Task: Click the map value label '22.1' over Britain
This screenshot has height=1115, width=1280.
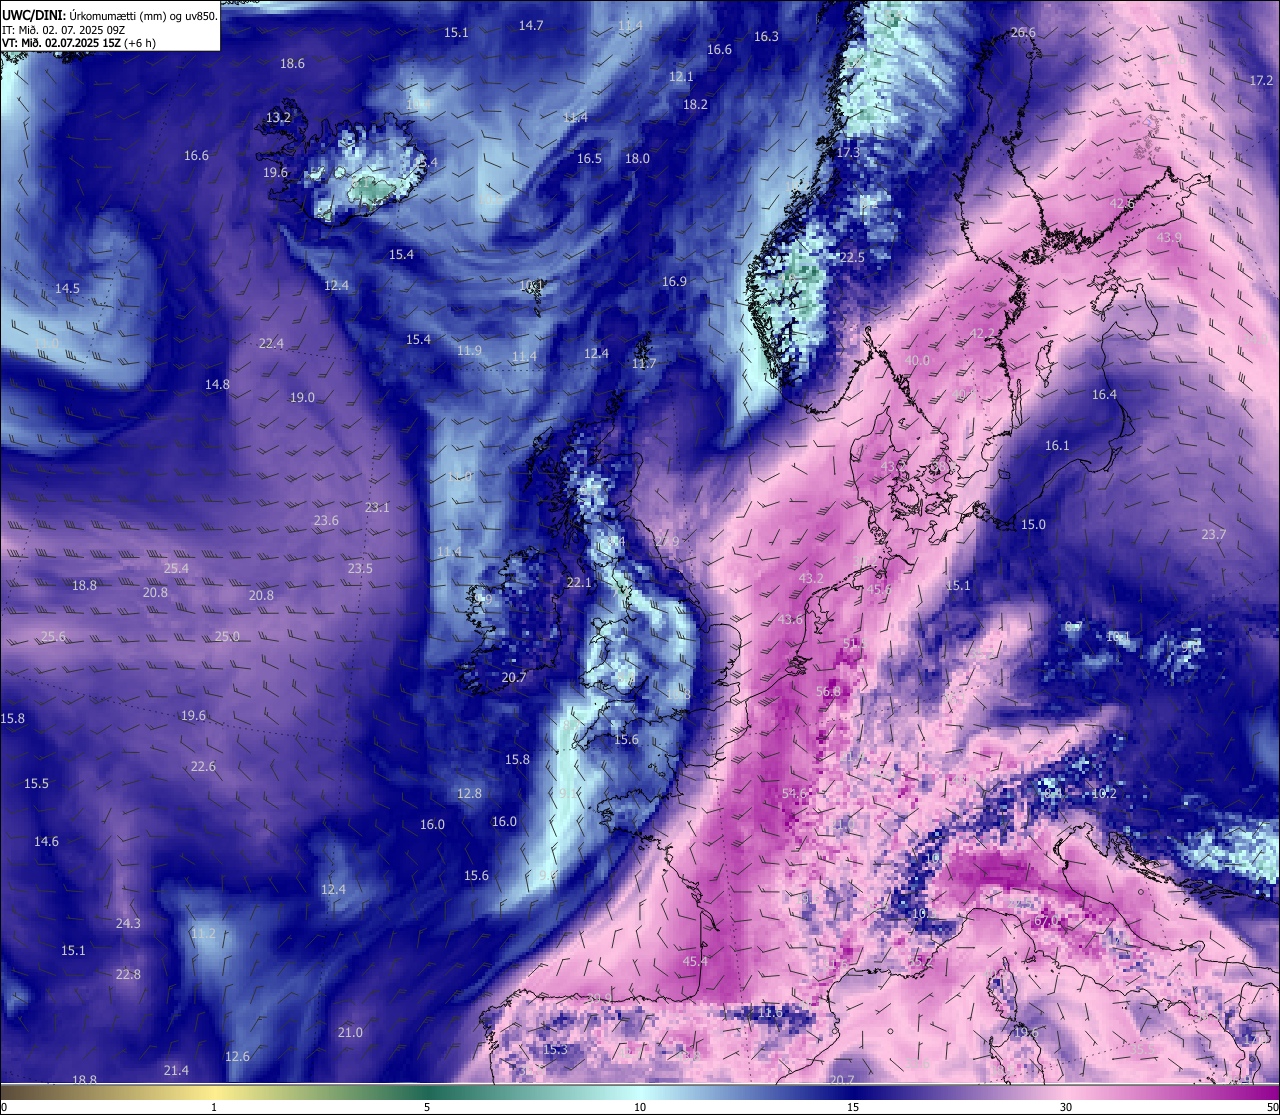Action: coord(579,582)
